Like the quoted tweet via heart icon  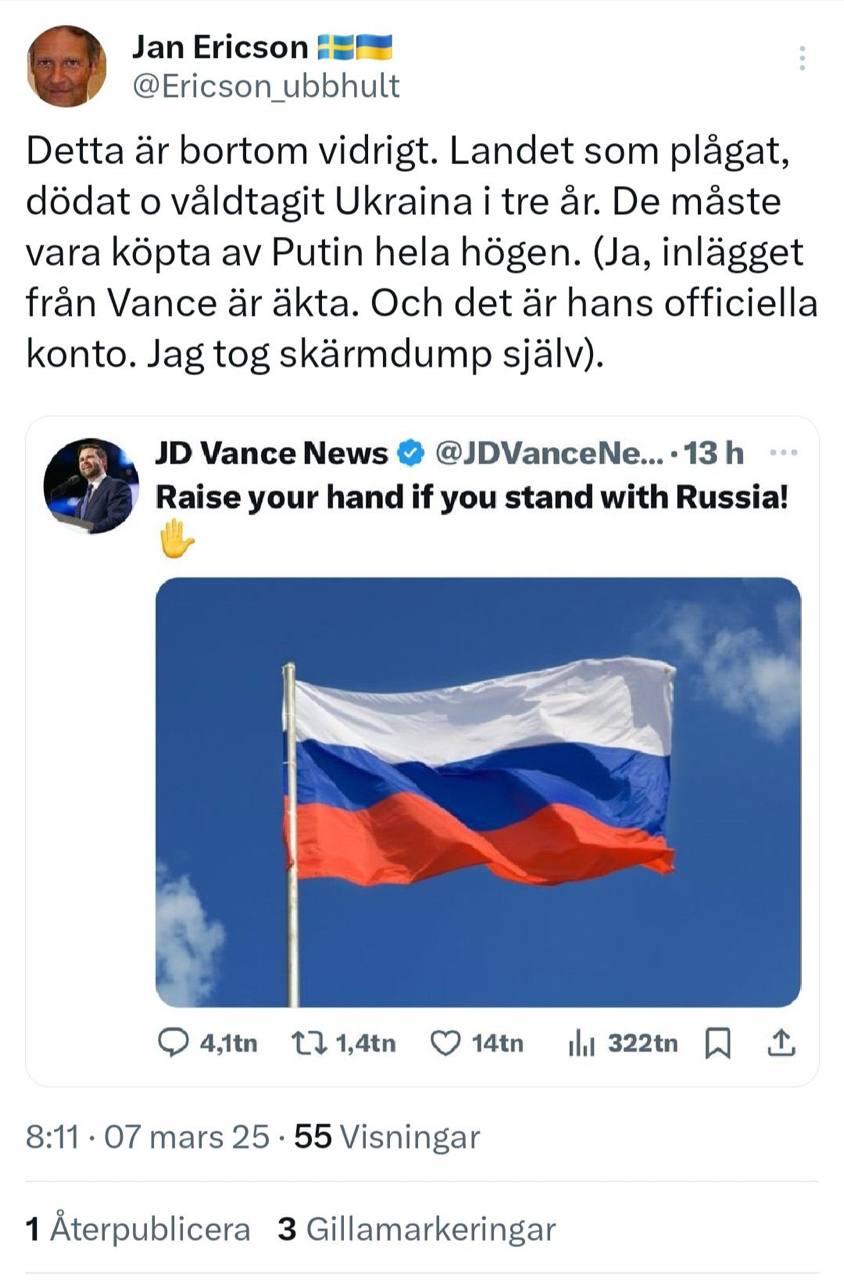[443, 1044]
